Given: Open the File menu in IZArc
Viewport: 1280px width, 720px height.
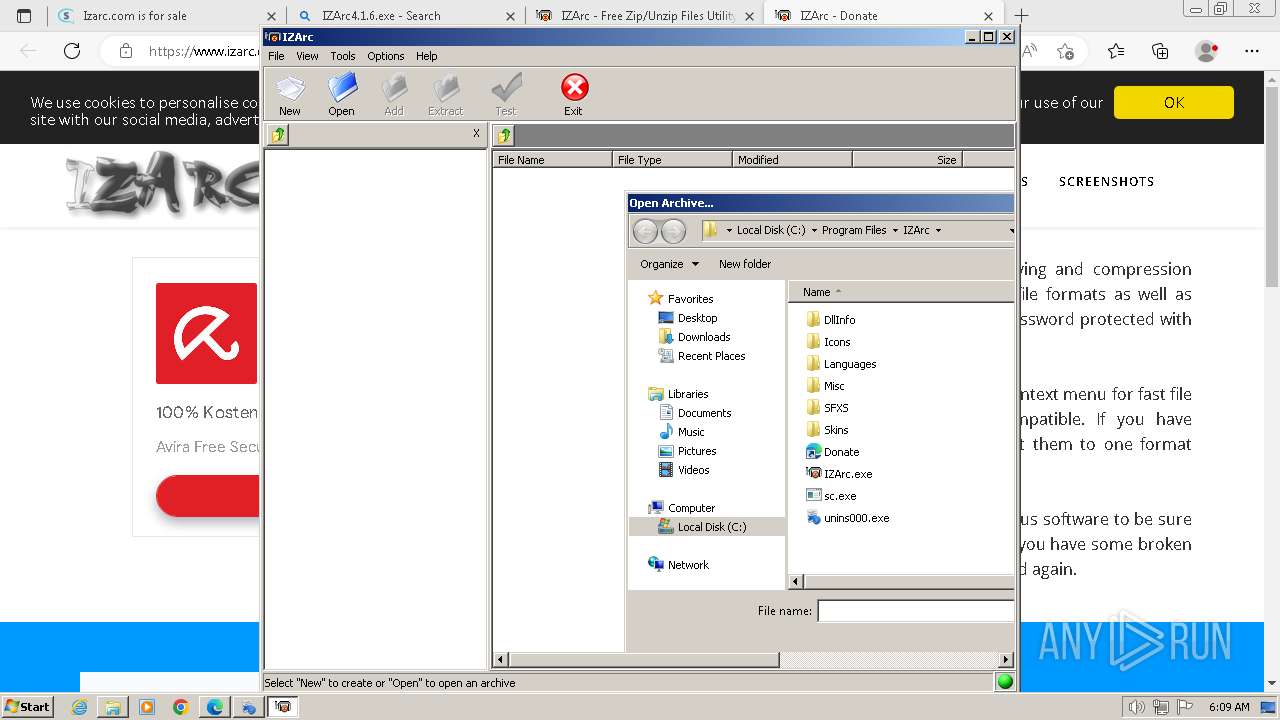Looking at the screenshot, I should (276, 56).
